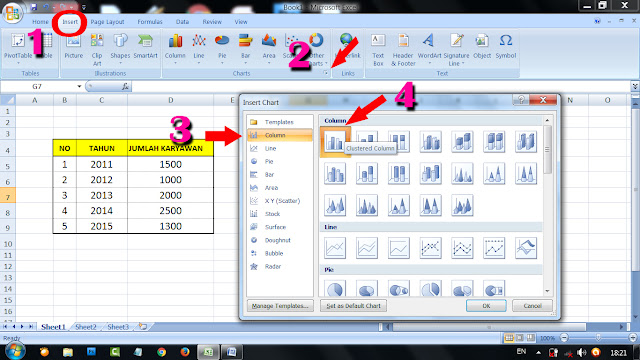The height and width of the screenshot is (360, 640).
Task: Choose the first Pie chart thumbnail
Action: point(335,288)
